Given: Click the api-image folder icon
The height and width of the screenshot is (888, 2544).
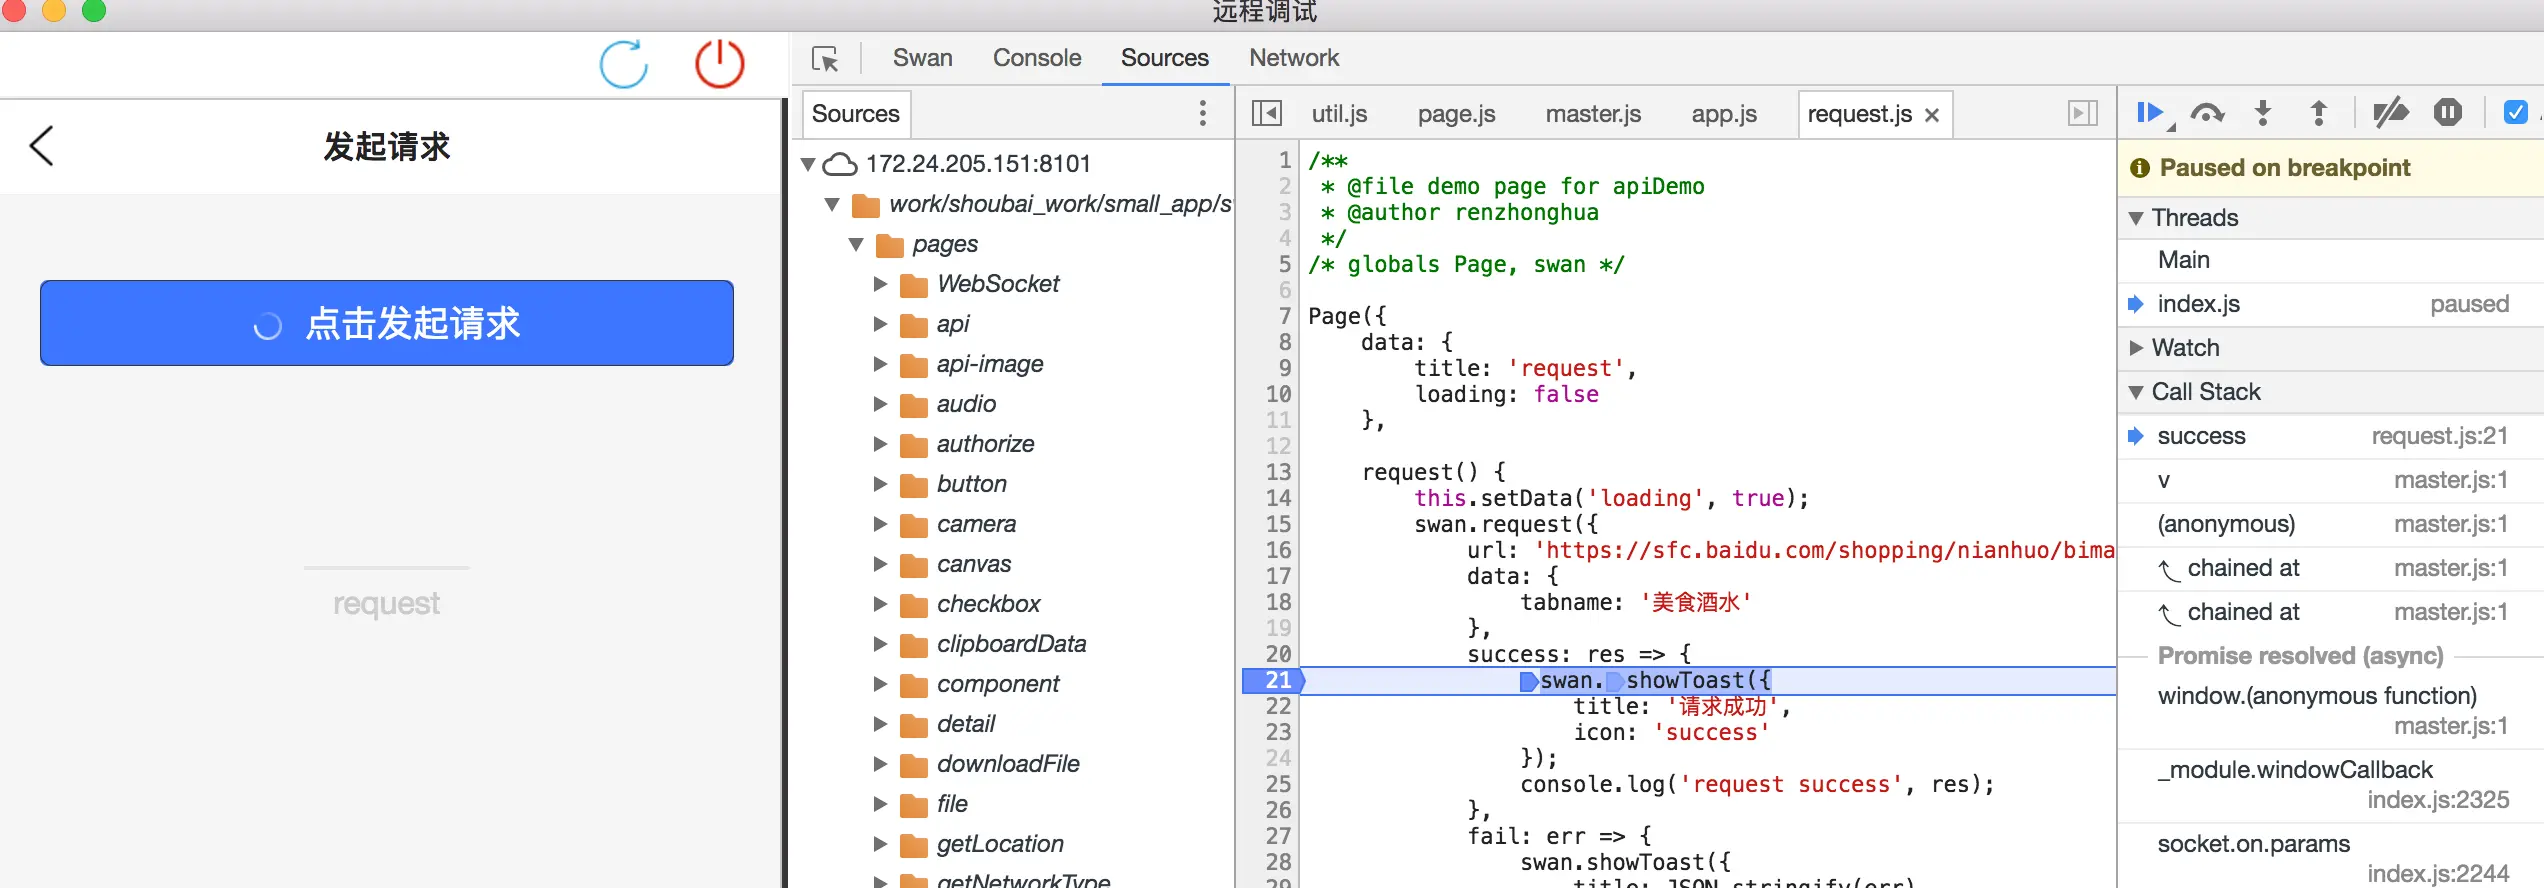Looking at the screenshot, I should pyautogui.click(x=914, y=365).
